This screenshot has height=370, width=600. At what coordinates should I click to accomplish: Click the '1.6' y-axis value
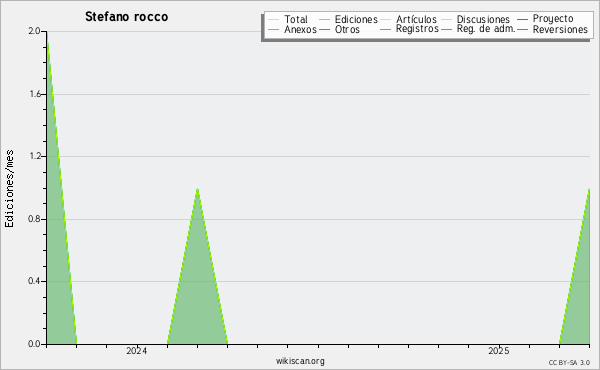34,94
